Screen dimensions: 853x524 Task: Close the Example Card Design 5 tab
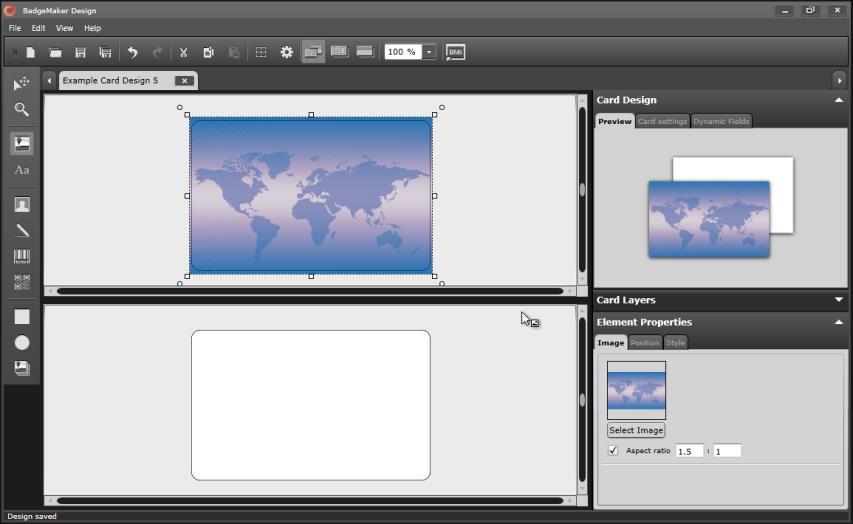tap(184, 81)
